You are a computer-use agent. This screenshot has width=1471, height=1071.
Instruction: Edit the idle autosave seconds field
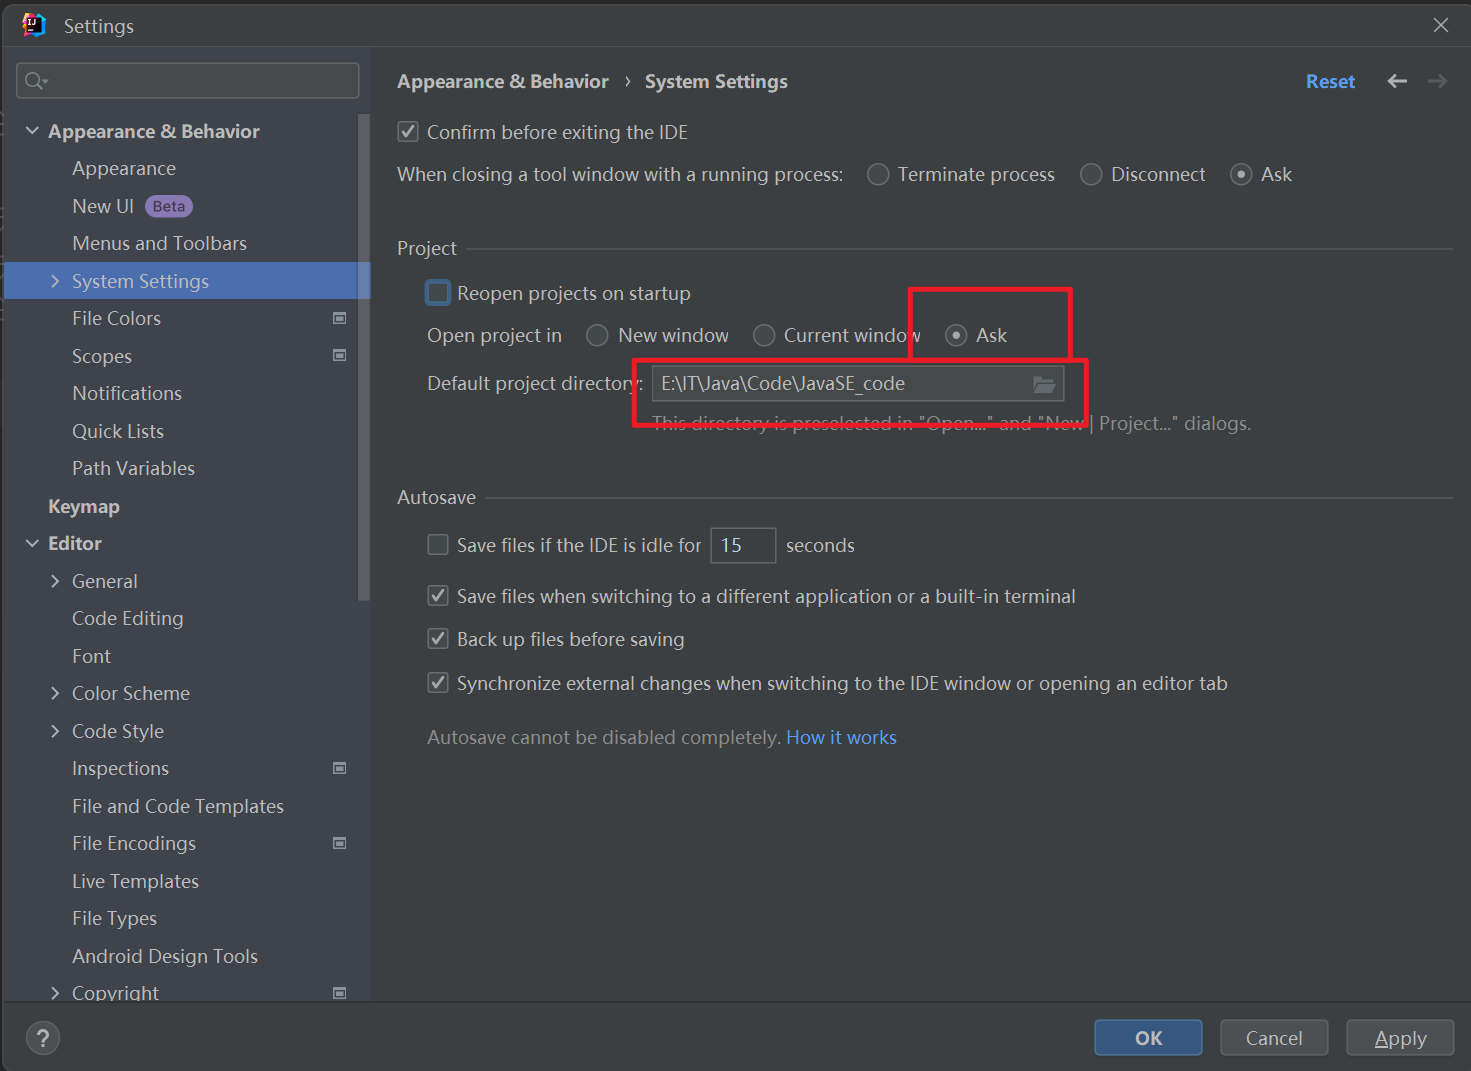743,545
